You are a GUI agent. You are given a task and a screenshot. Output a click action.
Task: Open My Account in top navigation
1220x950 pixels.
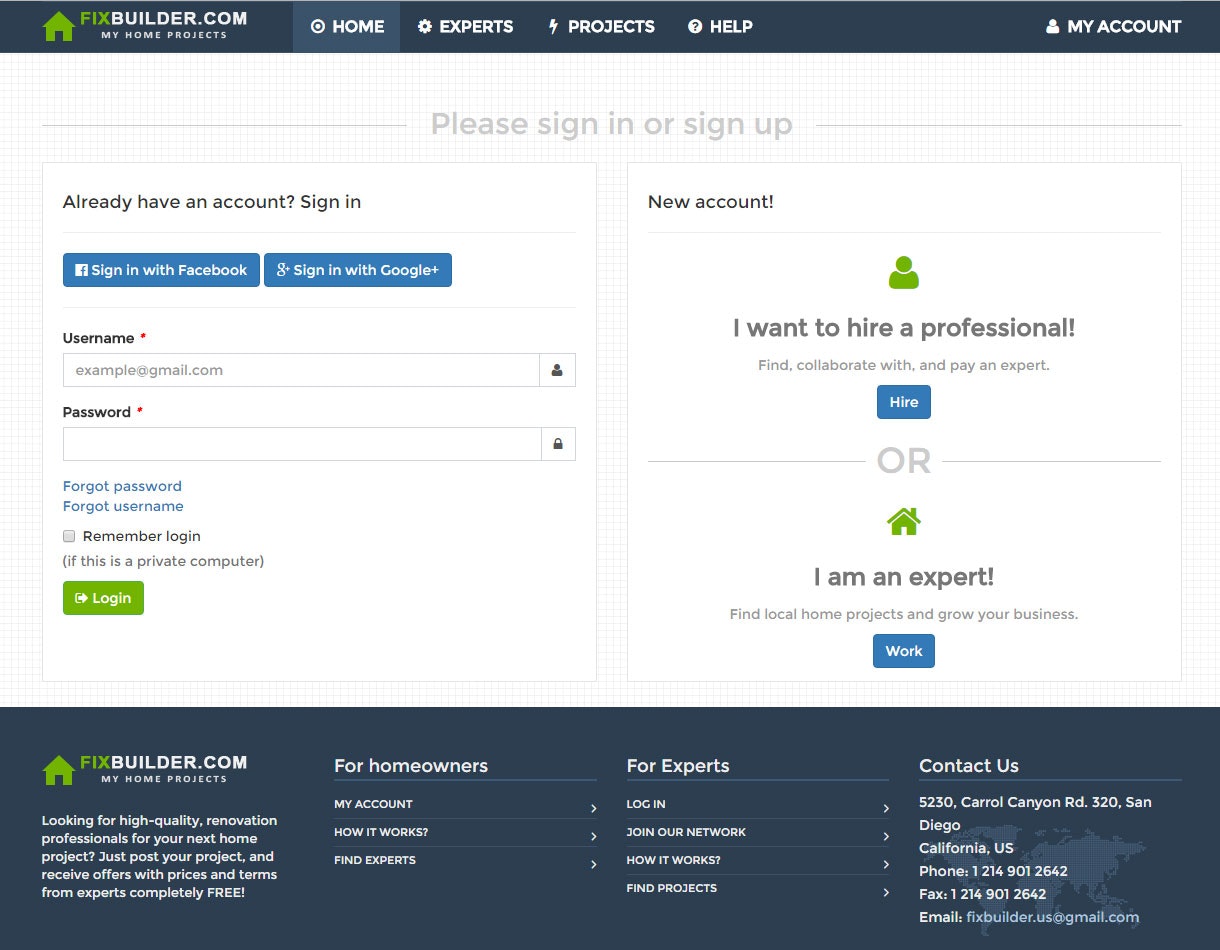[x=1113, y=27]
